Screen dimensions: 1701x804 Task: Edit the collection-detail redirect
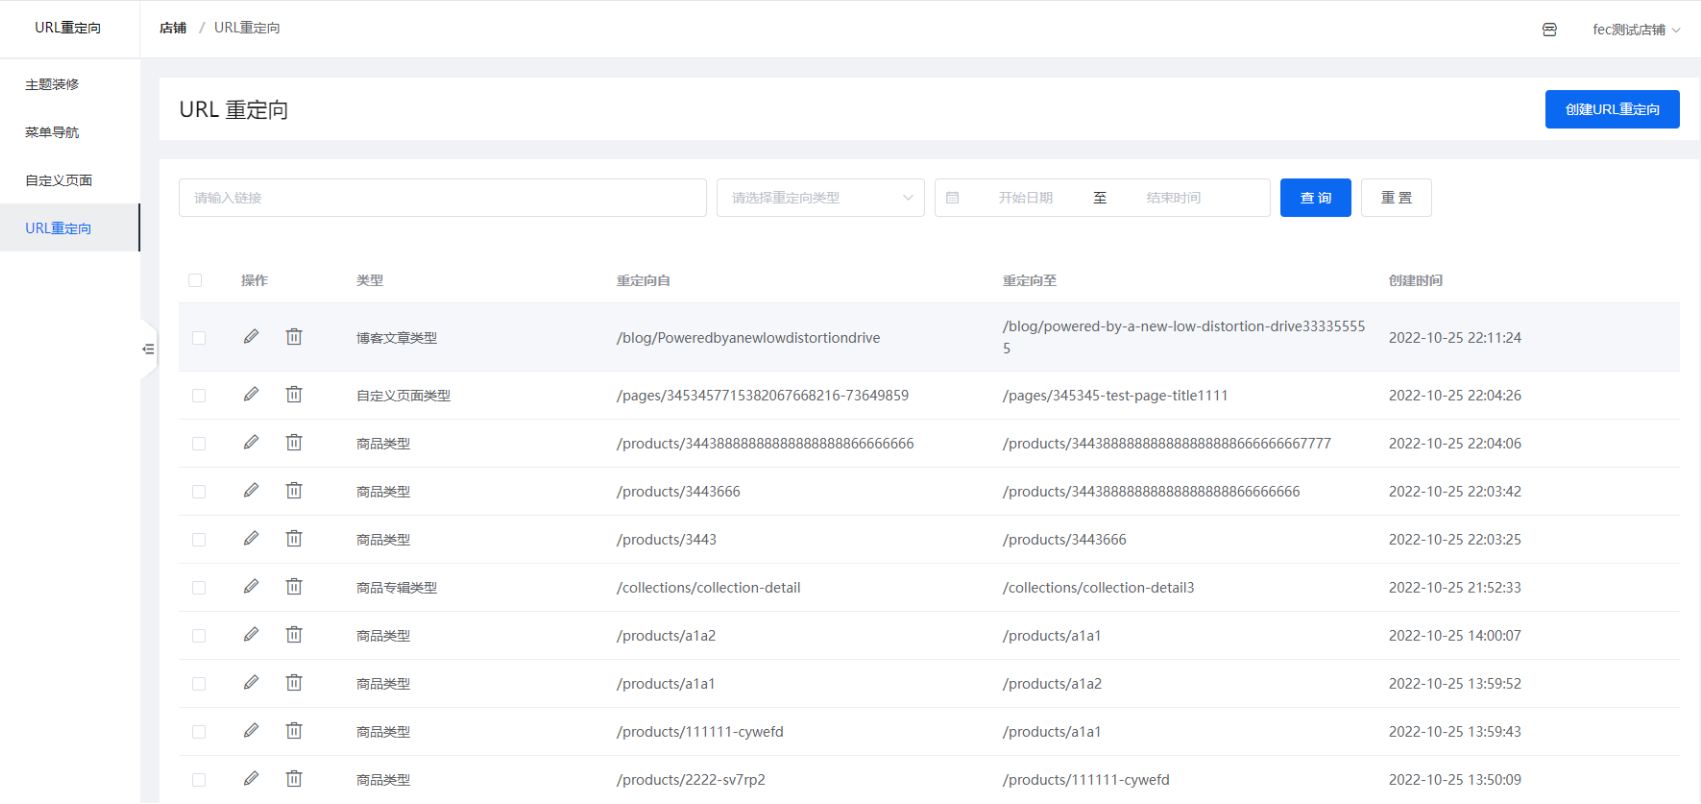(251, 587)
